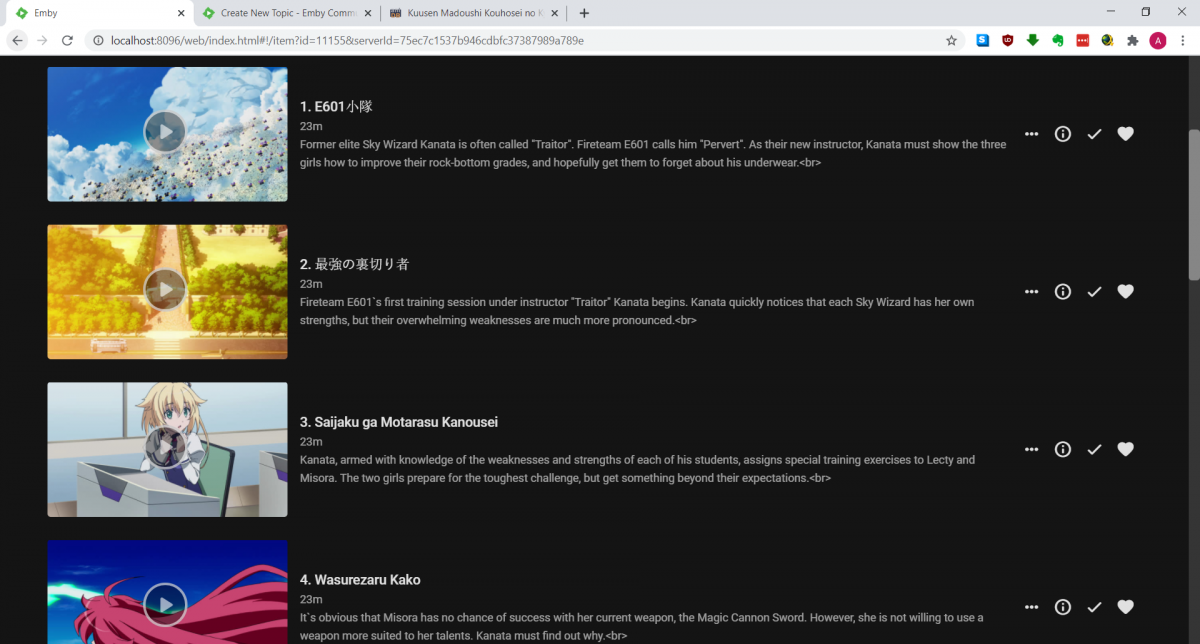Open the Chrome customize menu
This screenshot has width=1200, height=644.
(x=1184, y=40)
